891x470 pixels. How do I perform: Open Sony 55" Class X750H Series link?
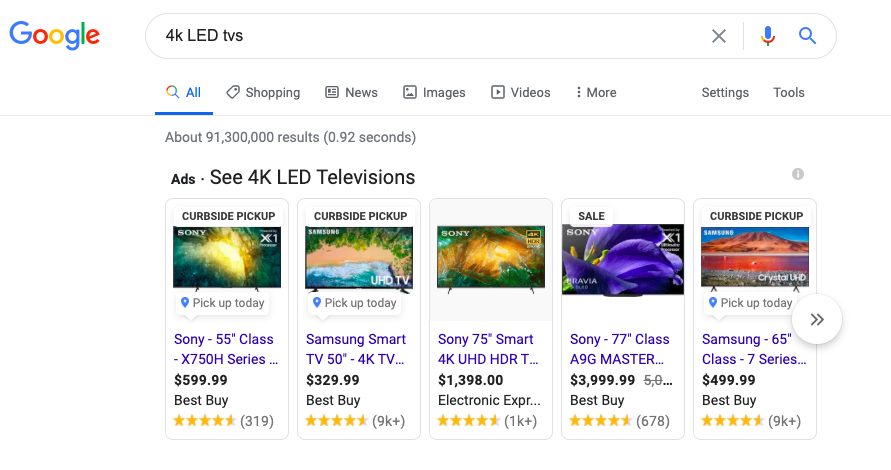pyautogui.click(x=226, y=349)
